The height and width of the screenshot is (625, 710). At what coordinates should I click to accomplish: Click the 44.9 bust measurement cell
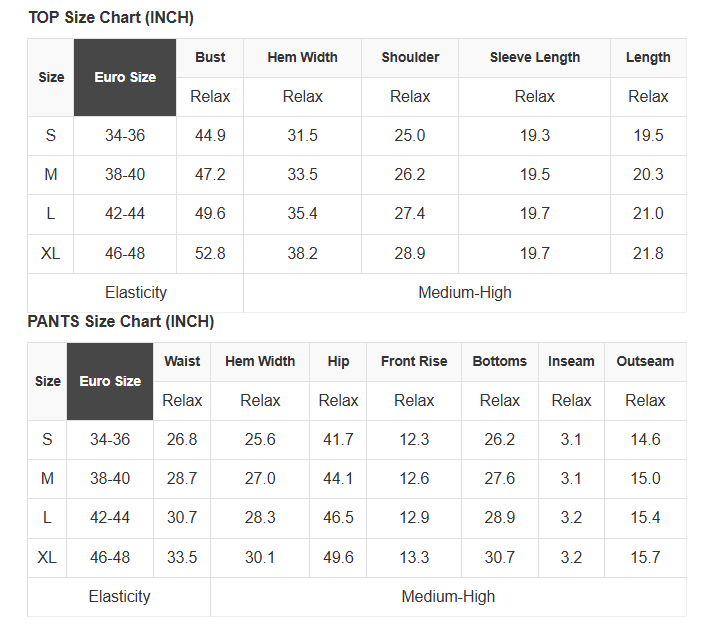(210, 135)
